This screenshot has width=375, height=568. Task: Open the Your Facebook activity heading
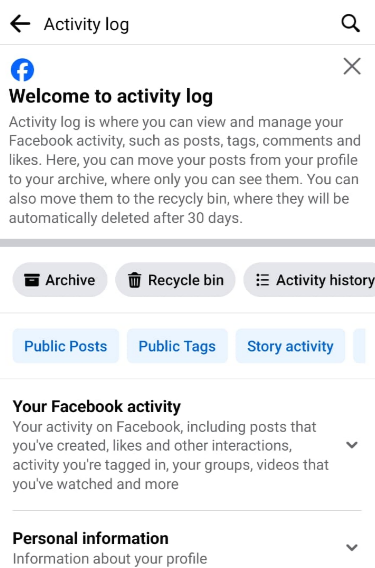click(97, 406)
